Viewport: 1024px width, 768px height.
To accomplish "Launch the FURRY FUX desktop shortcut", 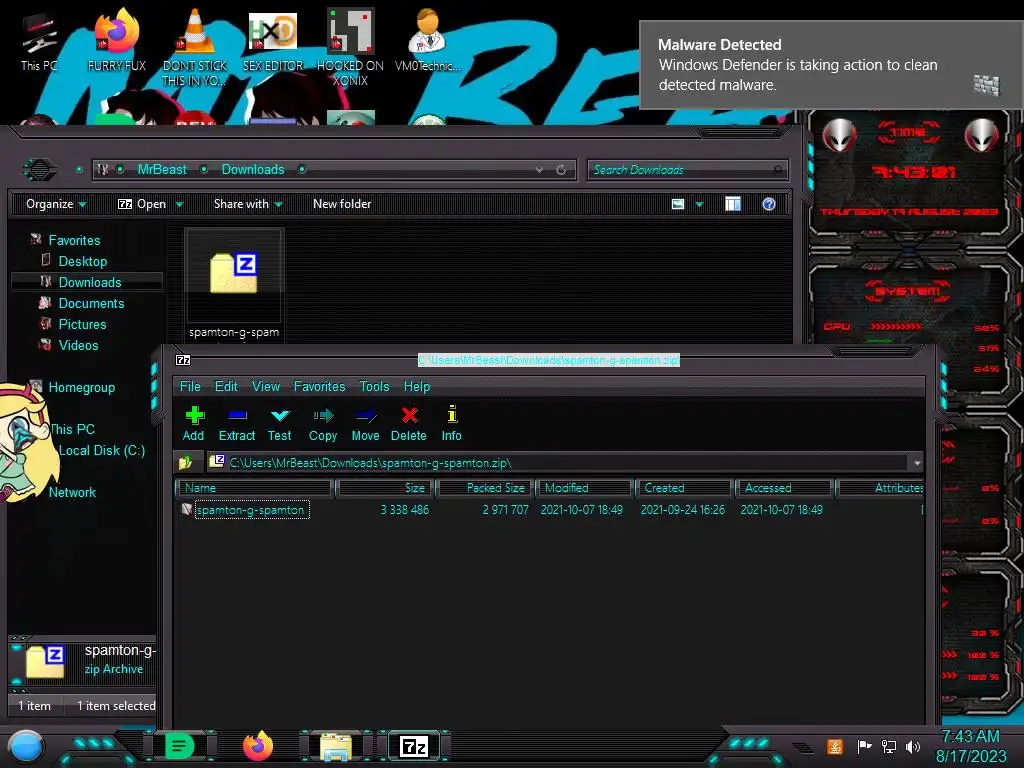I will coord(116,40).
